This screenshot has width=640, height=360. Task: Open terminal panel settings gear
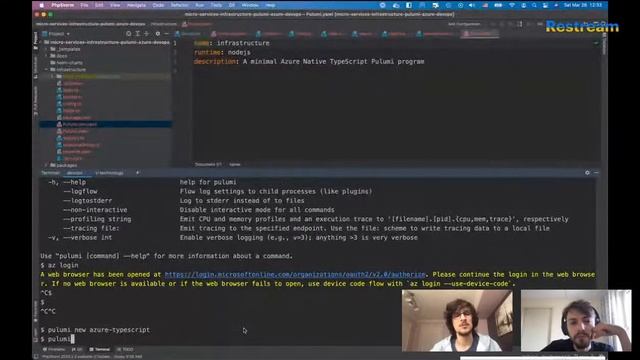pos(587,173)
